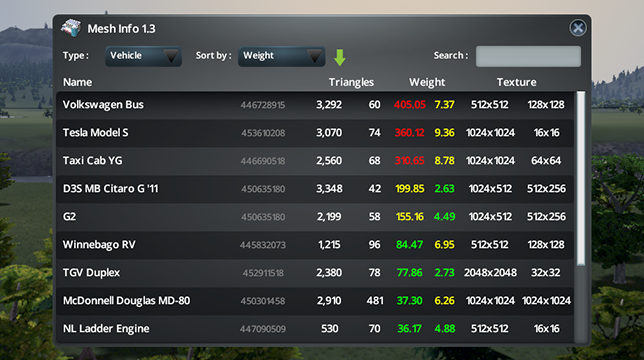This screenshot has width=644, height=360.
Task: Click the Triangles column header
Action: pyautogui.click(x=351, y=82)
